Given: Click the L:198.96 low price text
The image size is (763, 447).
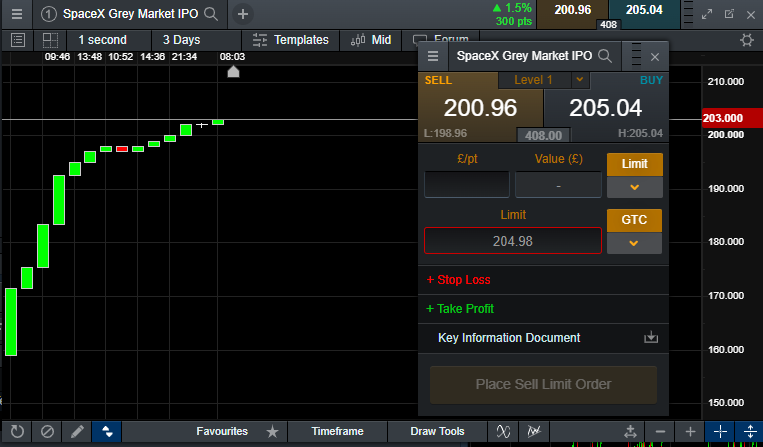Looking at the screenshot, I should 445,133.
